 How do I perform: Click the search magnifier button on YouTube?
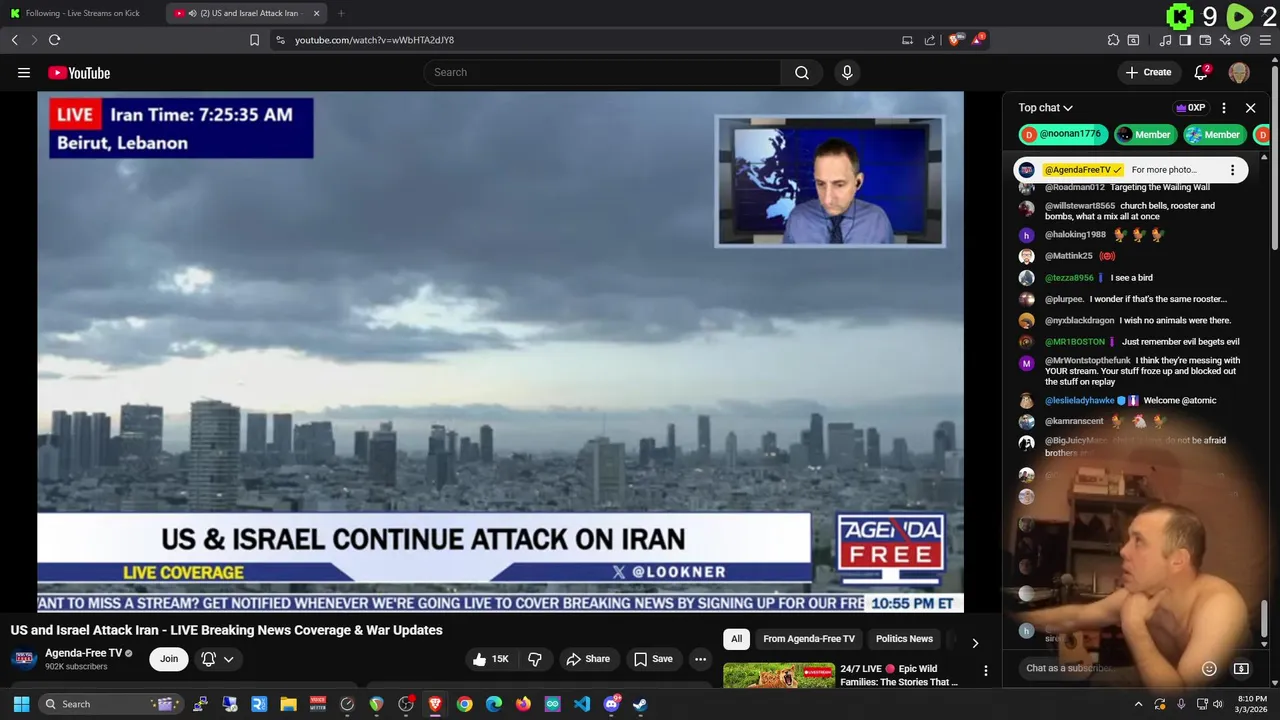pyautogui.click(x=802, y=72)
